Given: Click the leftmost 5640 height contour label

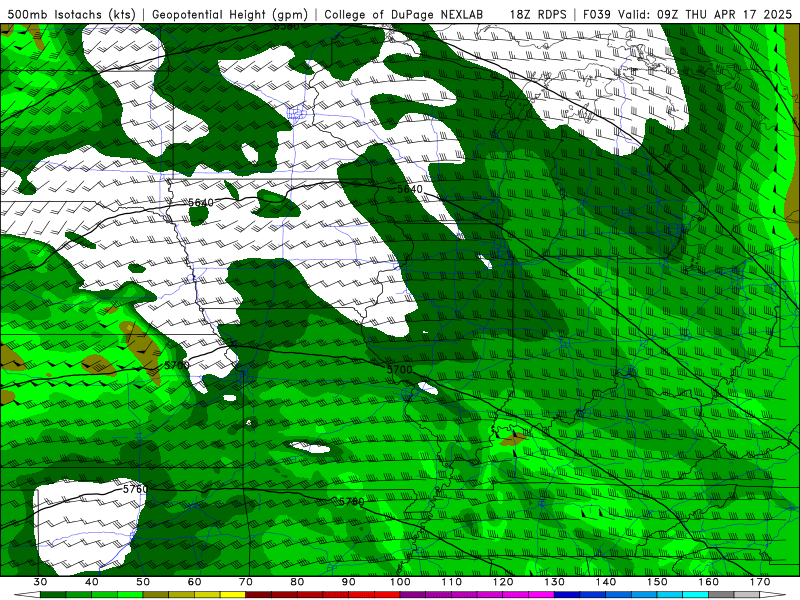Looking at the screenshot, I should [x=201, y=203].
